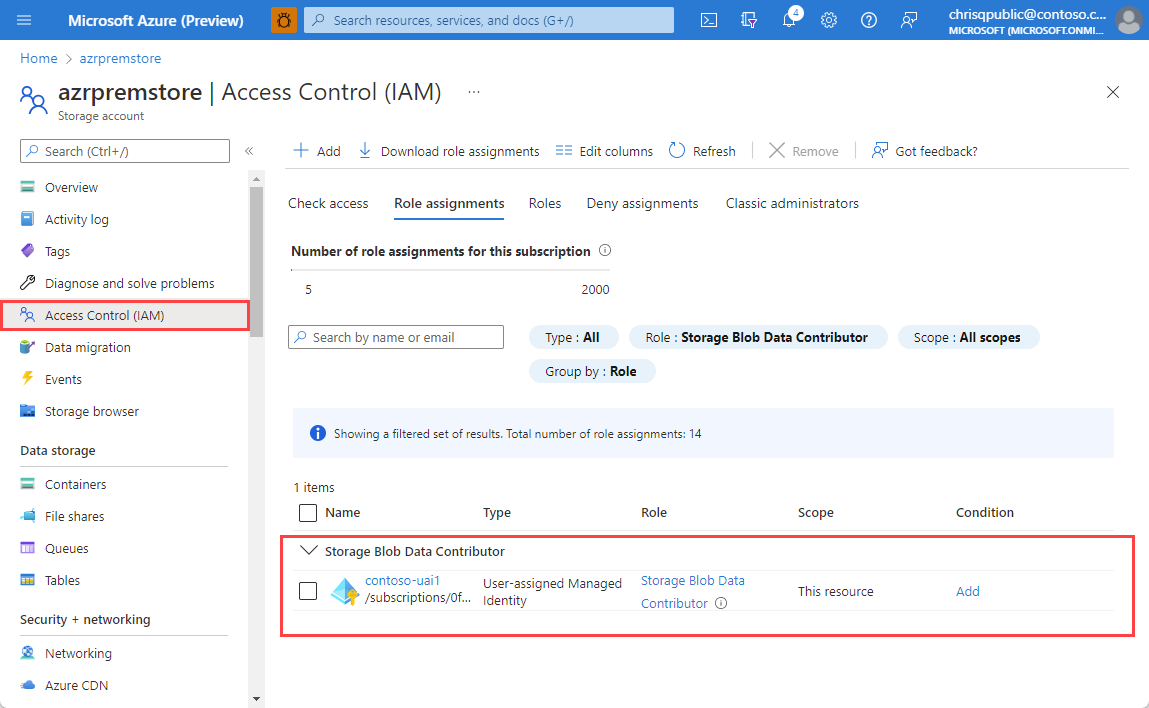Open the portal settings gear
1149x708 pixels.
[x=829, y=20]
